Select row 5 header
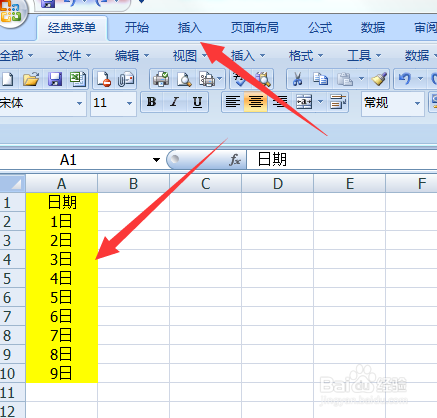The width and height of the screenshot is (437, 418). tap(13, 278)
